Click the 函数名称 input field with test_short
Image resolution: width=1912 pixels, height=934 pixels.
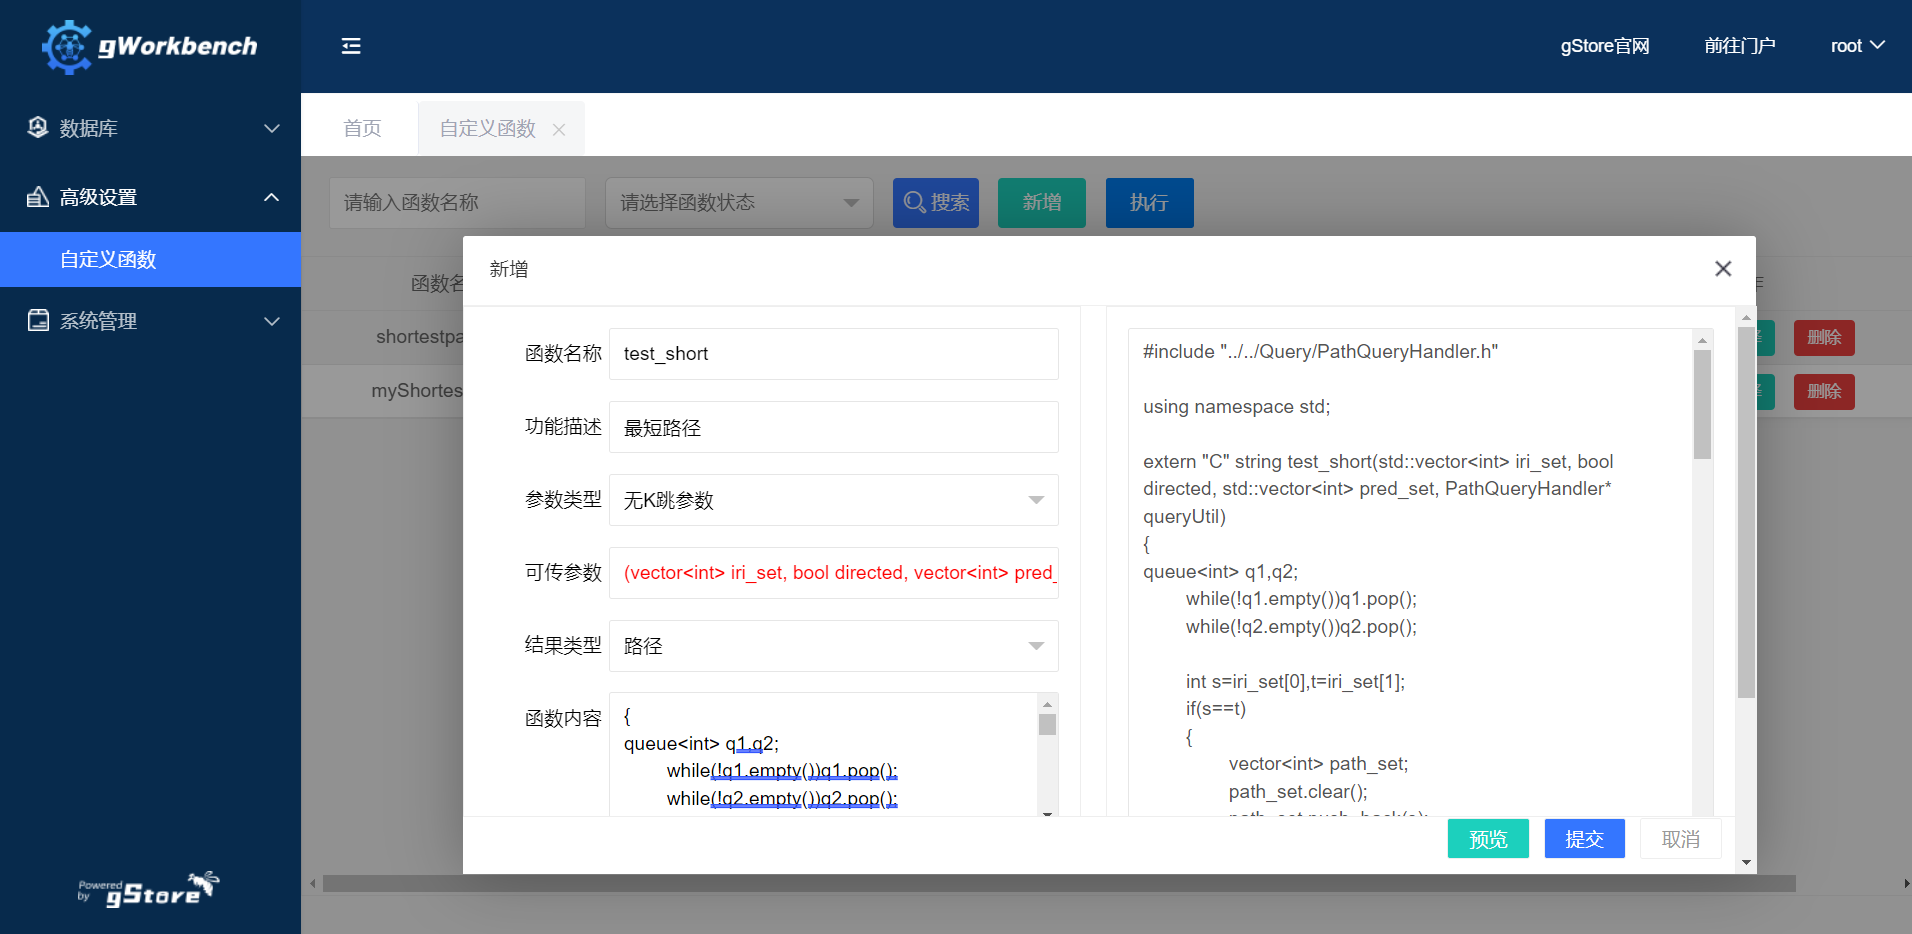[x=833, y=354]
